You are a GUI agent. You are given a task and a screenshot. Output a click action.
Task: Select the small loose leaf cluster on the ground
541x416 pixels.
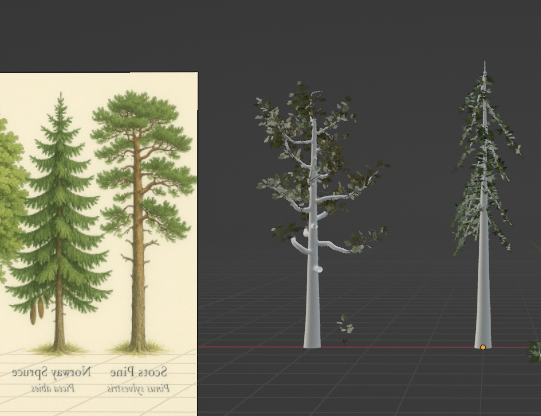pyautogui.click(x=345, y=329)
